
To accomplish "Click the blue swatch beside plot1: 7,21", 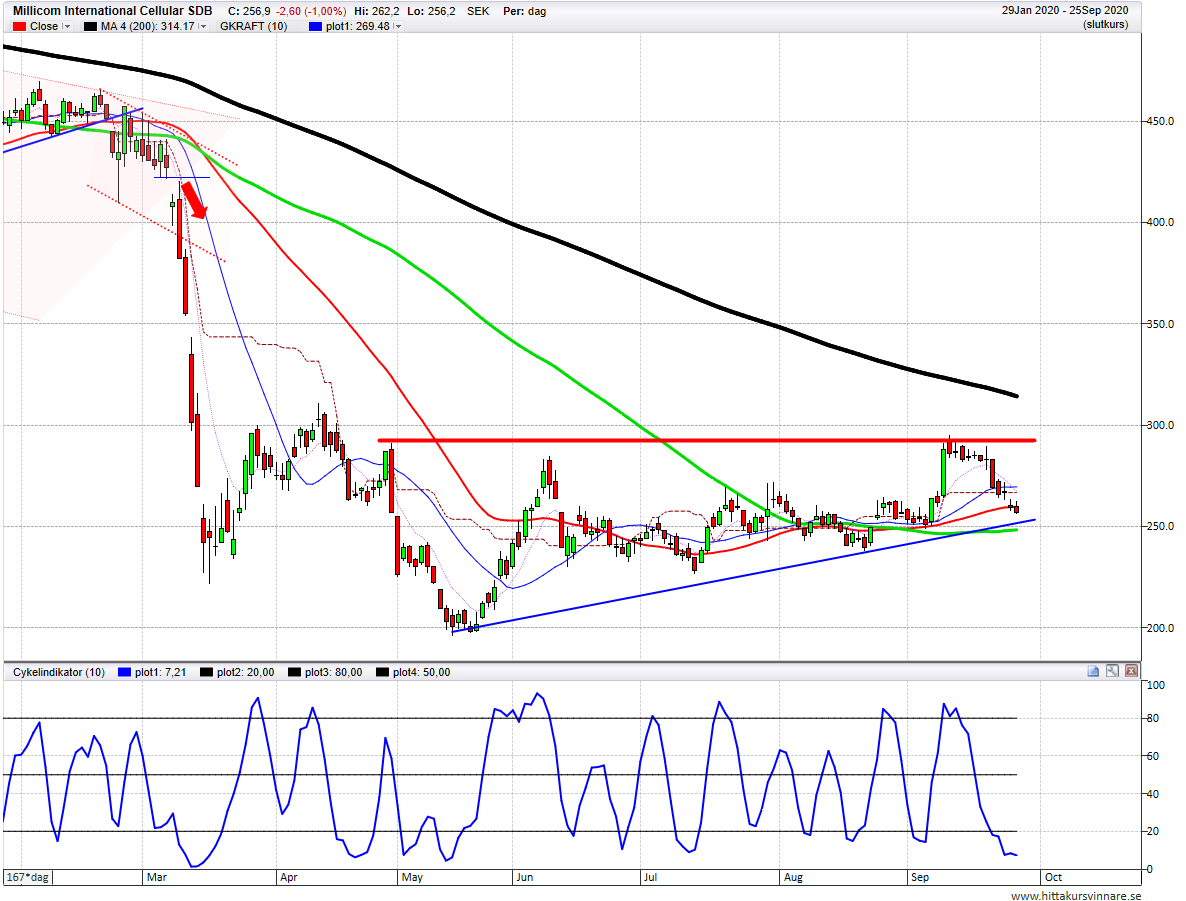I will pos(125,673).
